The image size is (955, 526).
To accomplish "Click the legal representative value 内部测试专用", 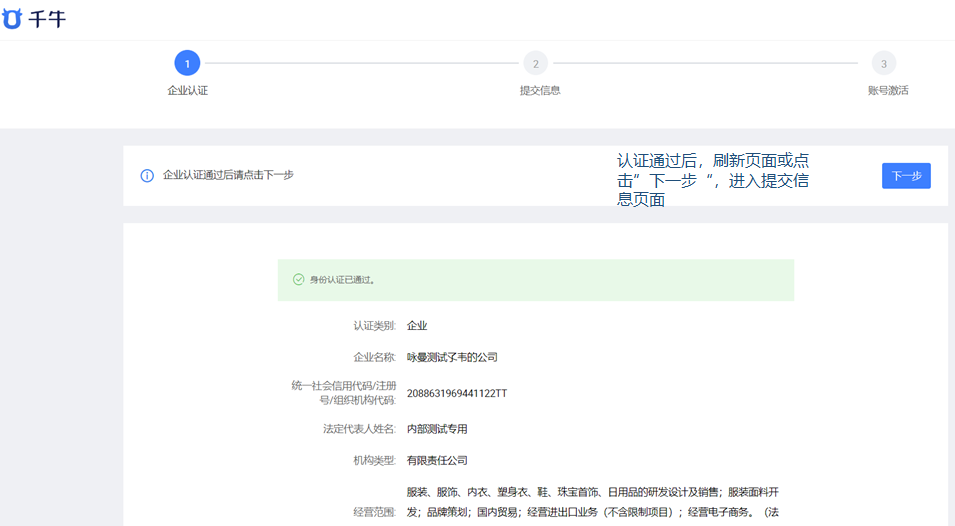I will tap(436, 429).
